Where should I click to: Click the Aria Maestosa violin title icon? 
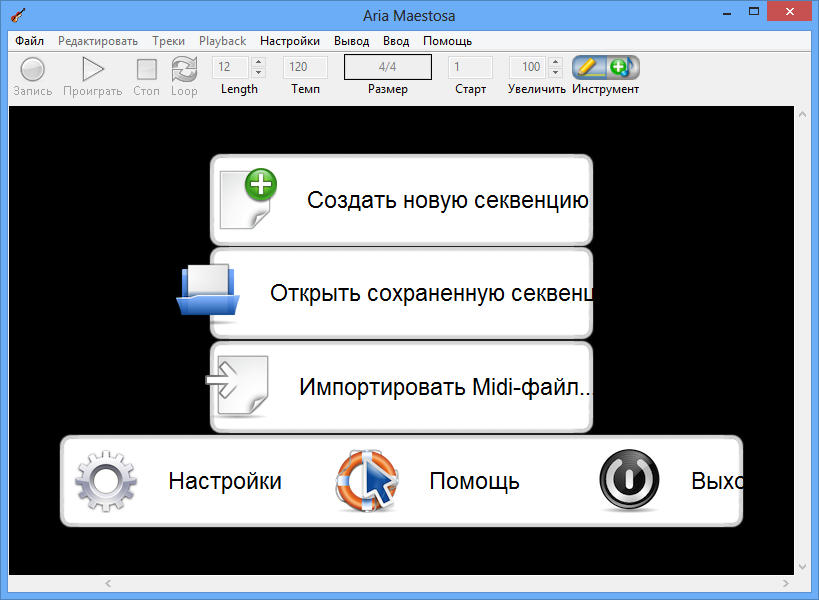click(18, 16)
